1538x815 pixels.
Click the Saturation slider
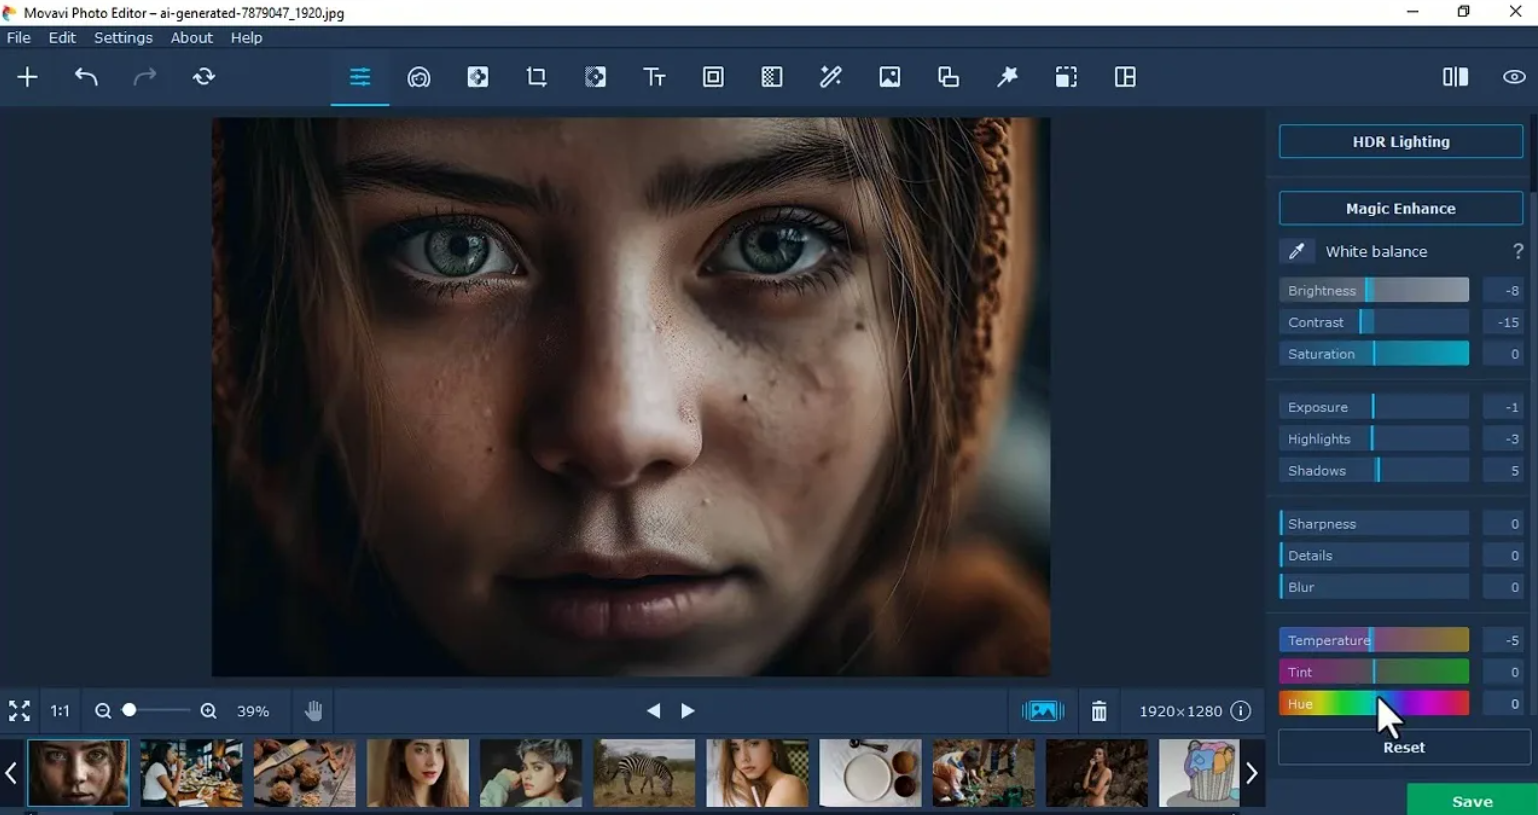coord(1374,354)
